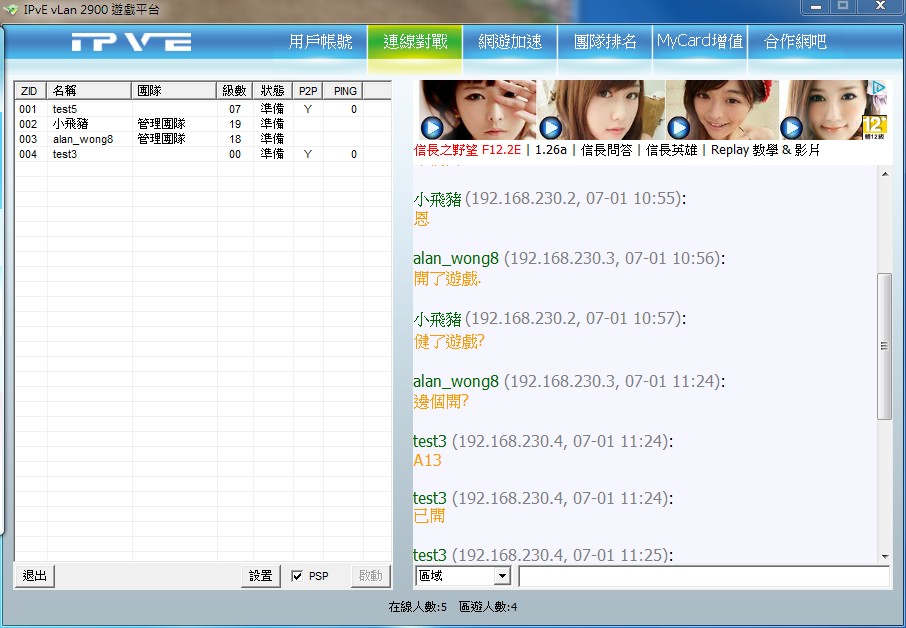The image size is (906, 628).
Task: Click the 設置 button
Action: (261, 575)
